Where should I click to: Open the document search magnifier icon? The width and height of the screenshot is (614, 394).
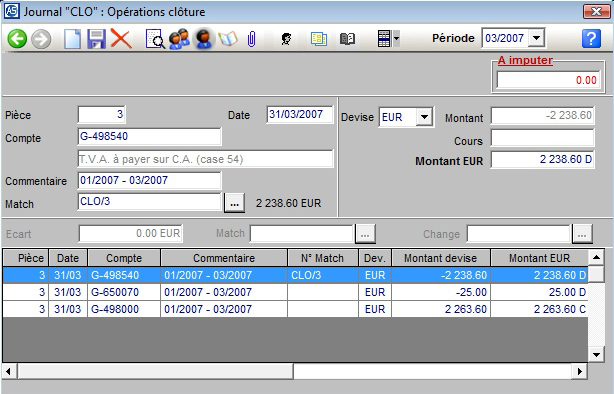click(155, 39)
